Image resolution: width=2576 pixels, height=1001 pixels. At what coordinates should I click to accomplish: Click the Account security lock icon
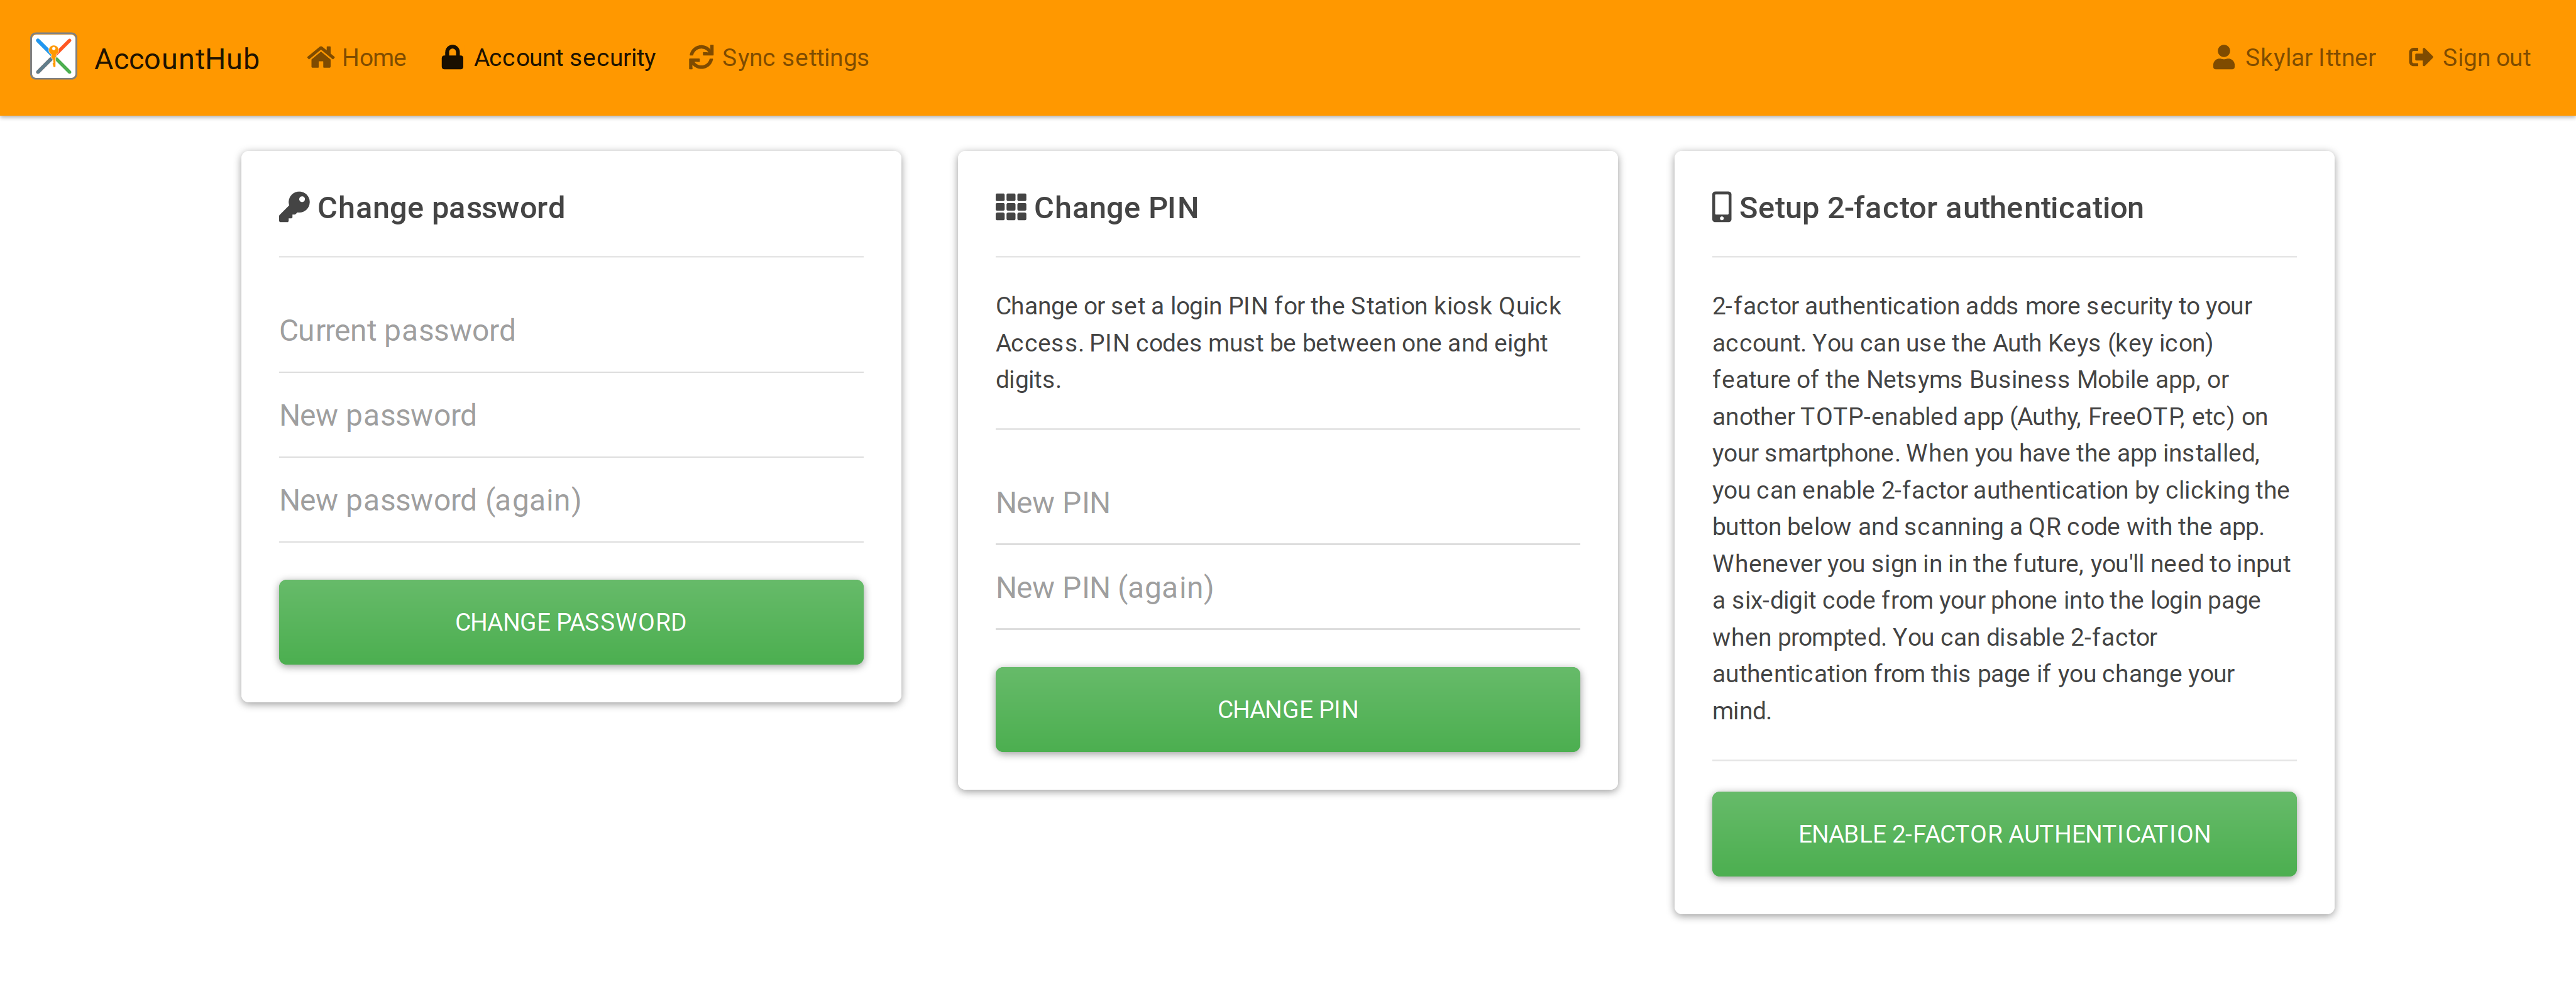[x=452, y=57]
